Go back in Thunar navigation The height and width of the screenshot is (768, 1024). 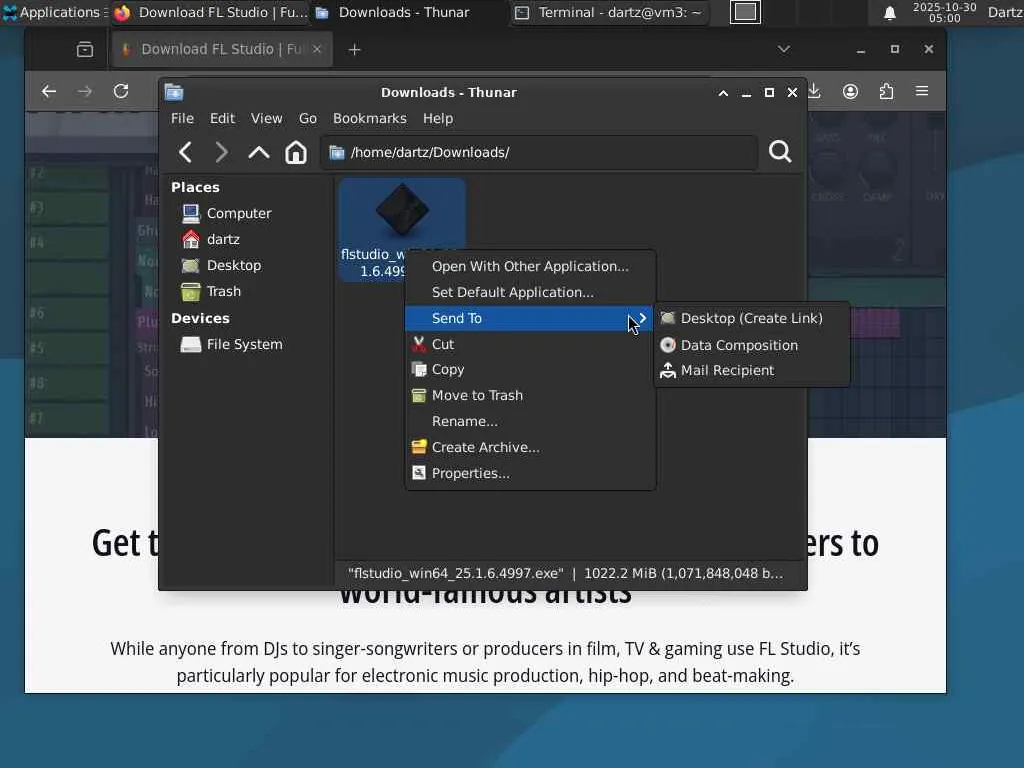(x=185, y=152)
